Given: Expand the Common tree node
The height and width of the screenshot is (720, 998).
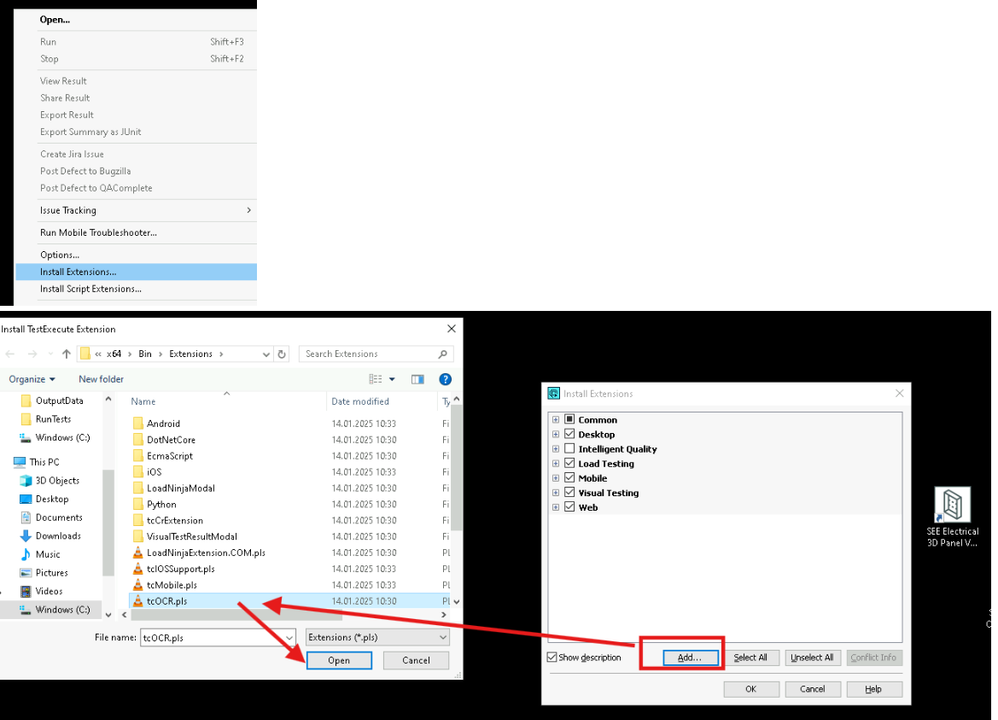Looking at the screenshot, I should (x=556, y=420).
